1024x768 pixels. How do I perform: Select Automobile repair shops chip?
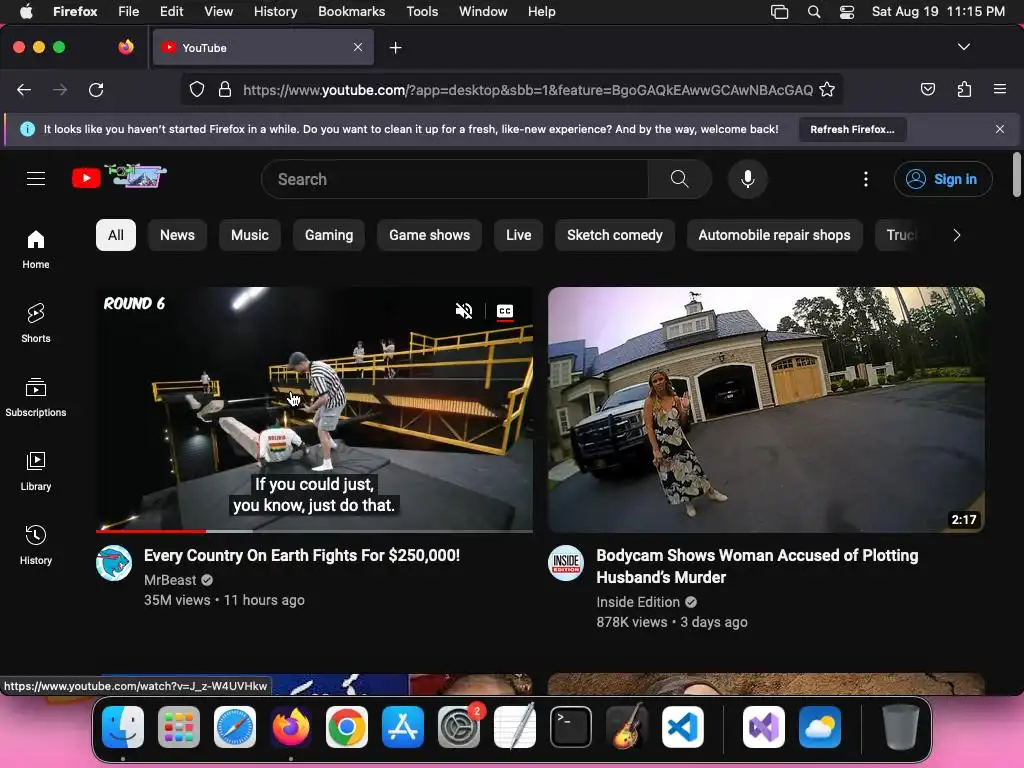pyautogui.click(x=775, y=235)
